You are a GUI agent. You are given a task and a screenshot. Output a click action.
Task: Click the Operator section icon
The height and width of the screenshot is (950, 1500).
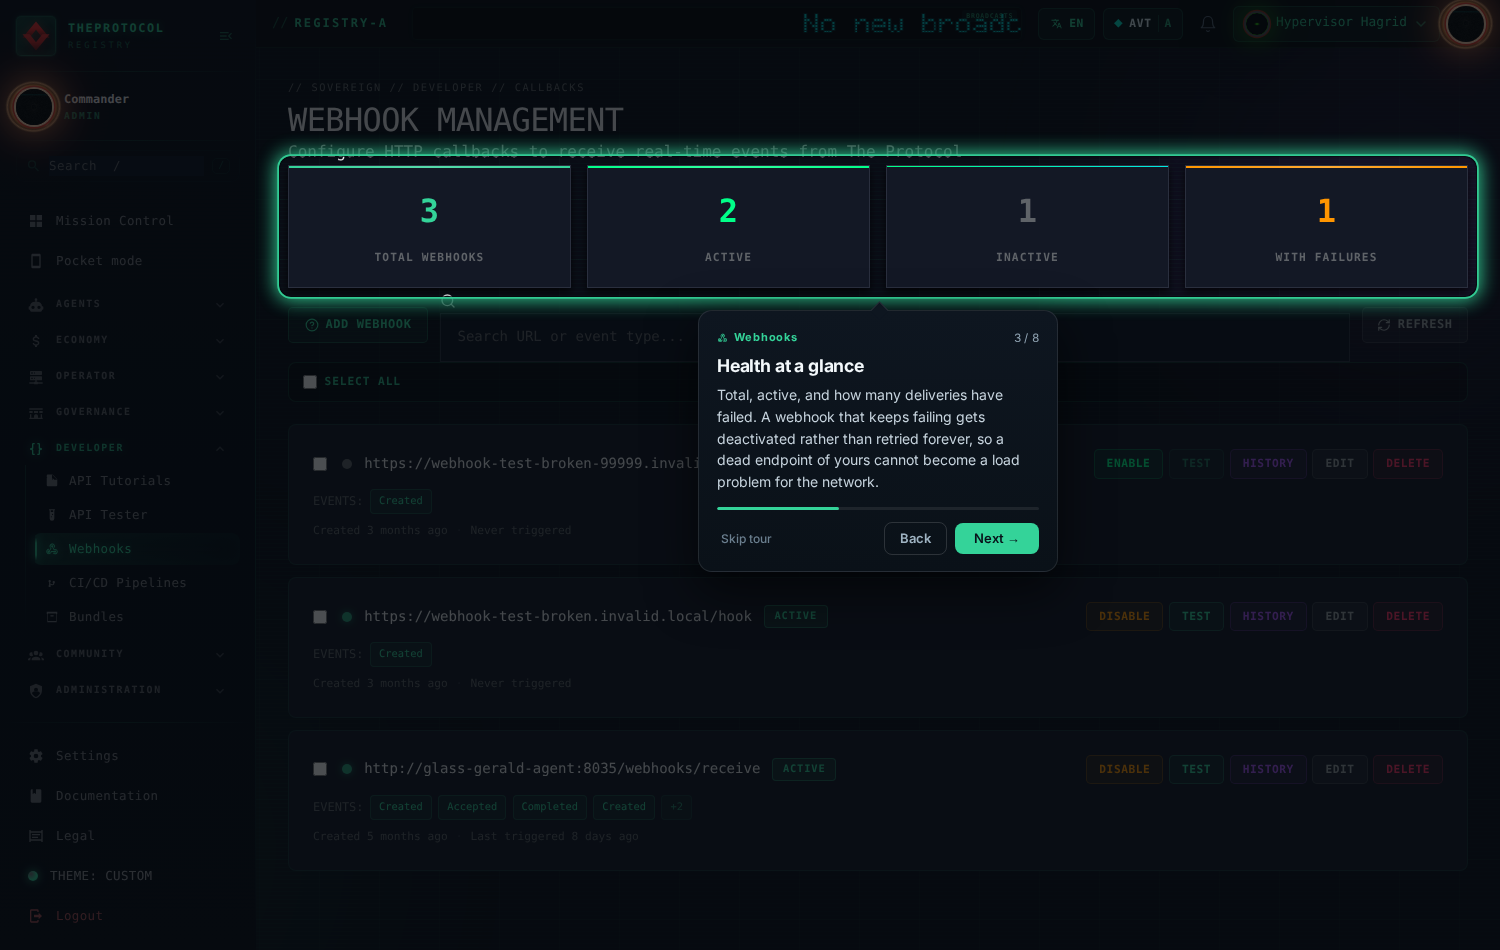pos(36,376)
